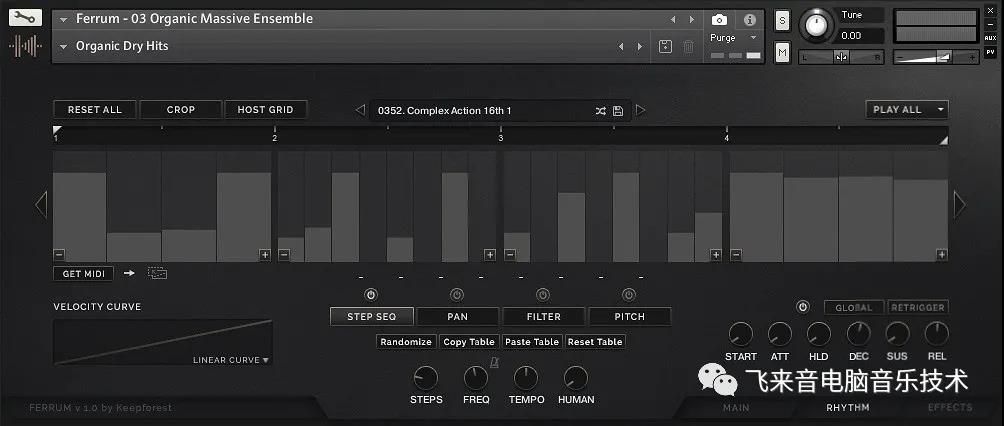1004x426 pixels.
Task: Toggle AUX sends panel
Action: click(991, 38)
